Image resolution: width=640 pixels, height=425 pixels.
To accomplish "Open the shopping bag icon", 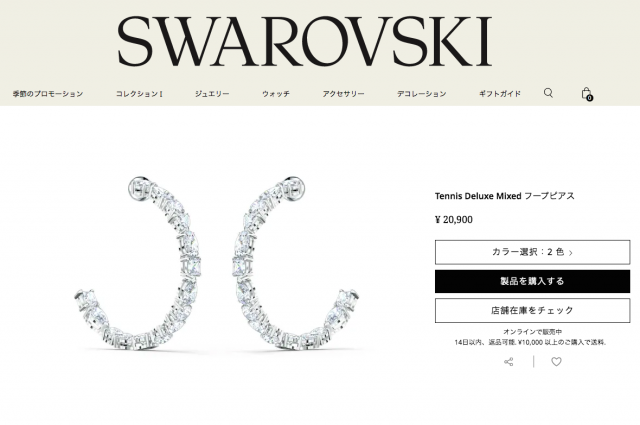I will point(587,94).
